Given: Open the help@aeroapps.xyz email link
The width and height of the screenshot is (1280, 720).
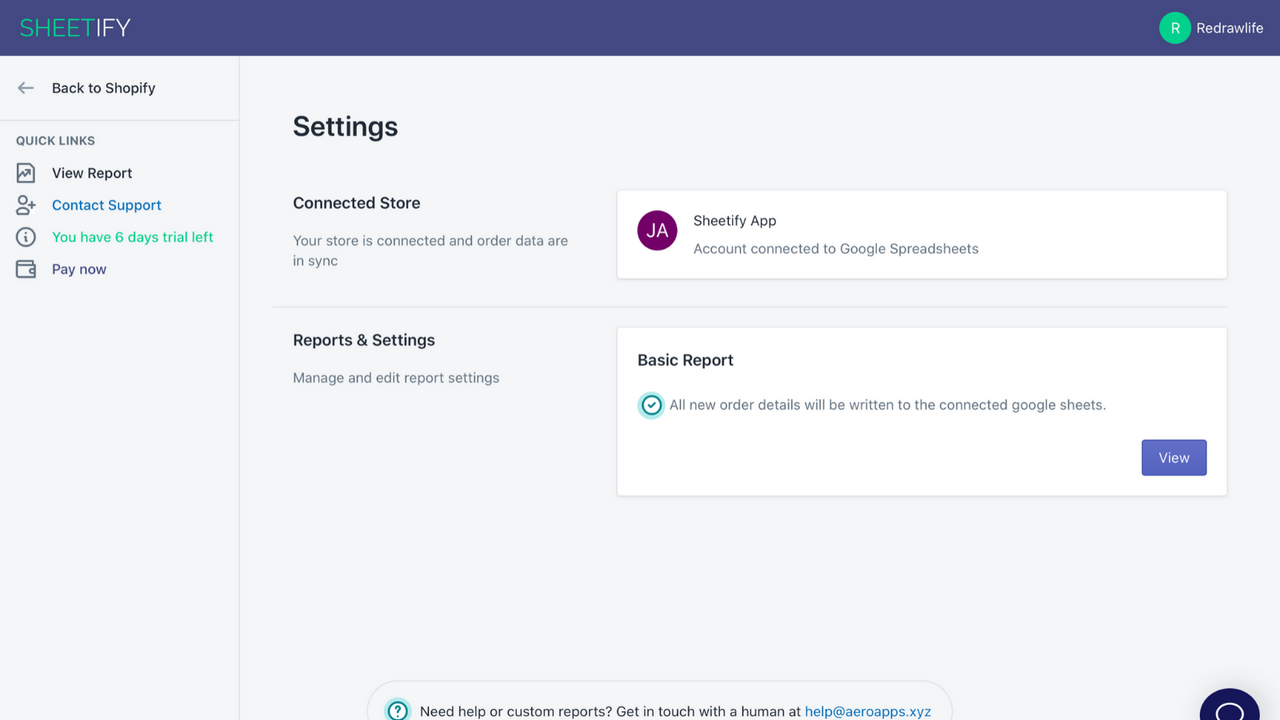Looking at the screenshot, I should point(868,711).
